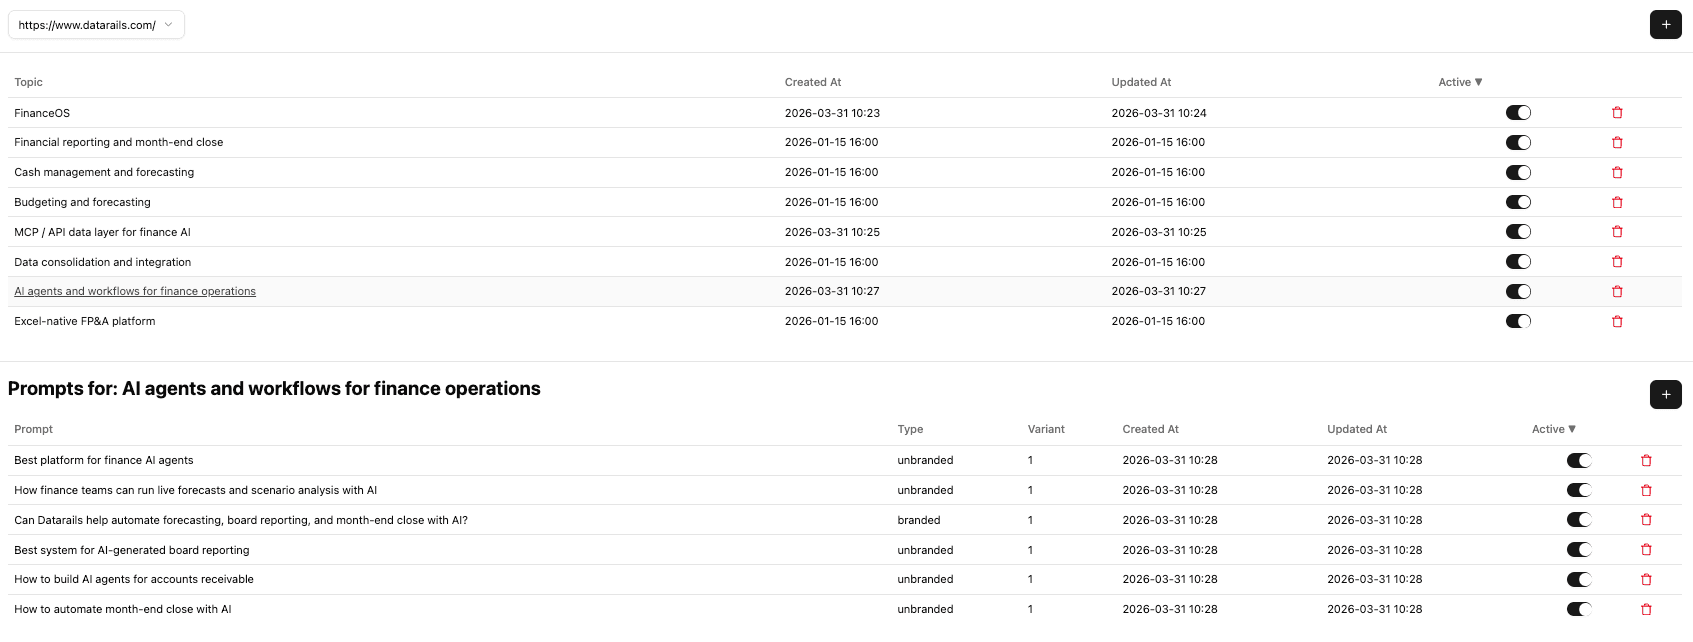Image resolution: width=1693 pixels, height=642 pixels.
Task: Delete the branded Datarails prompt
Action: (x=1646, y=520)
